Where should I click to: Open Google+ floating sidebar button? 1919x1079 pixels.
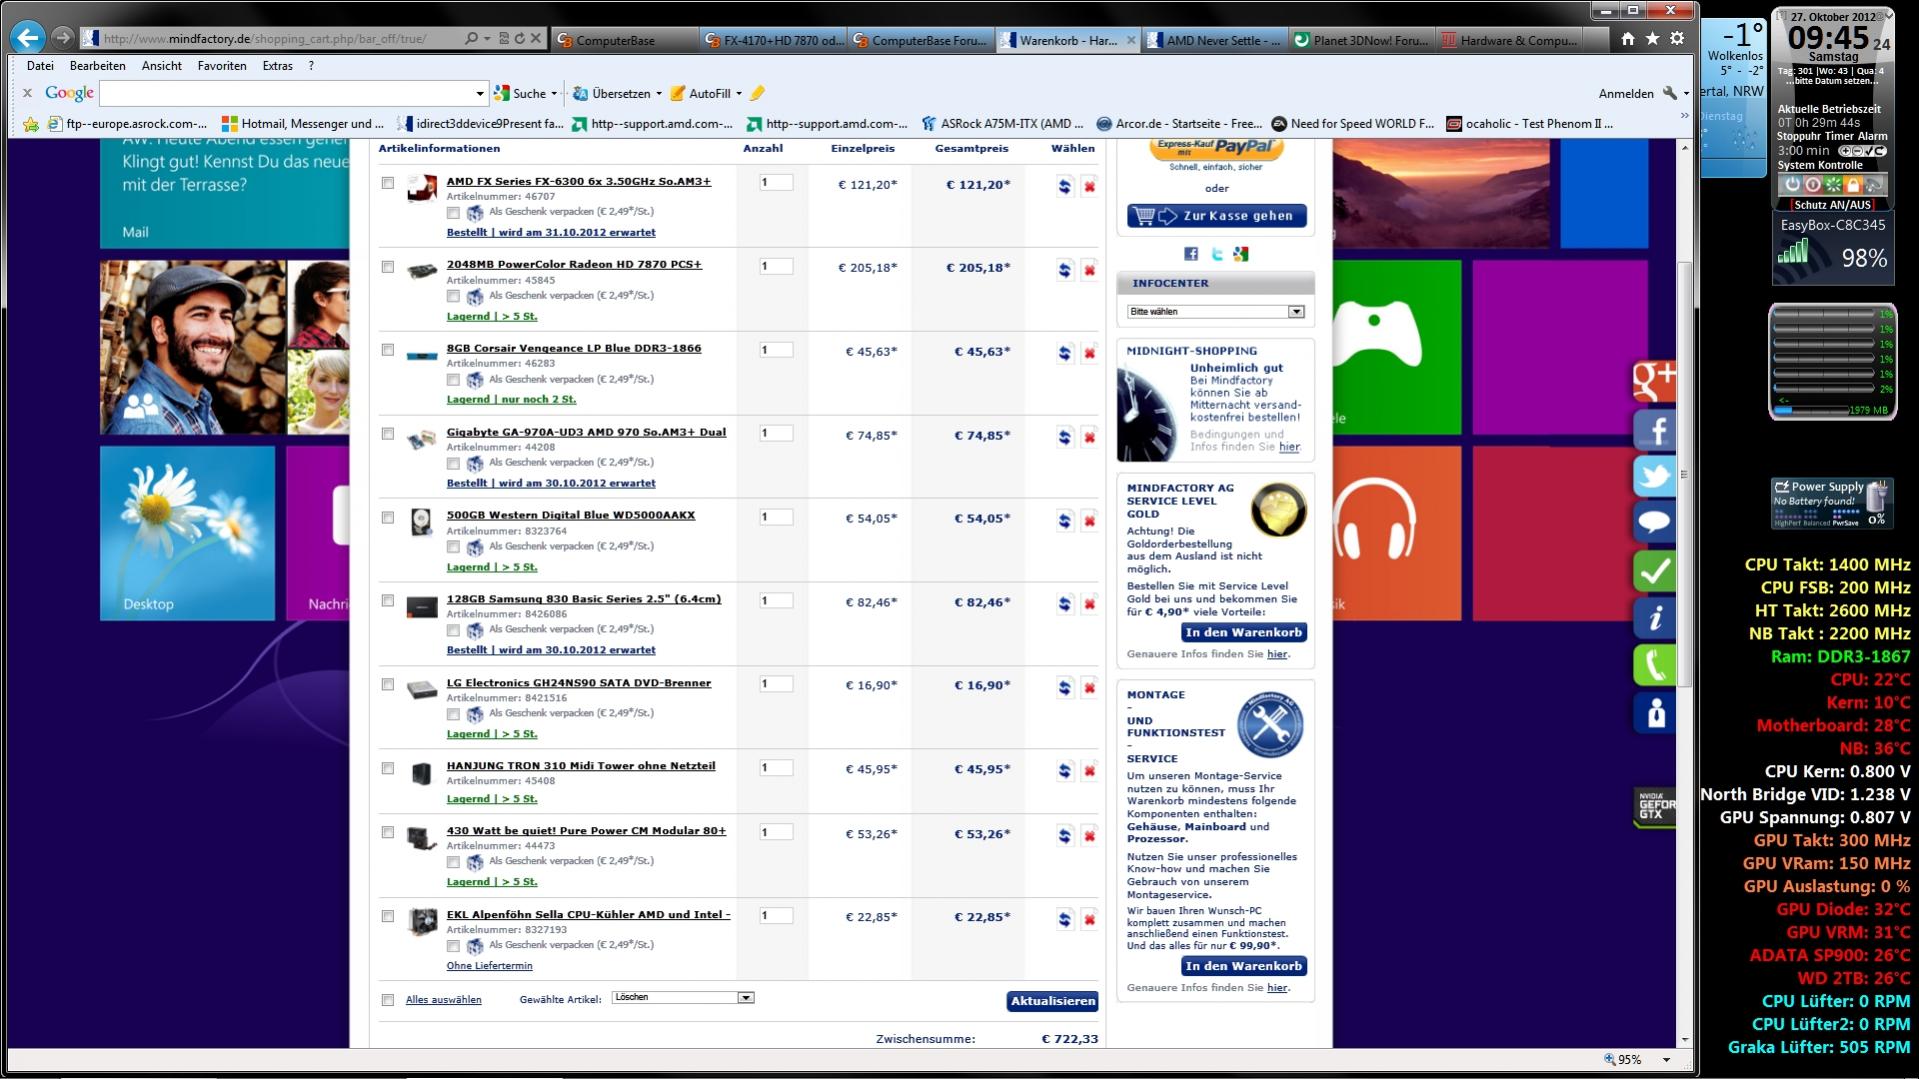[1654, 379]
